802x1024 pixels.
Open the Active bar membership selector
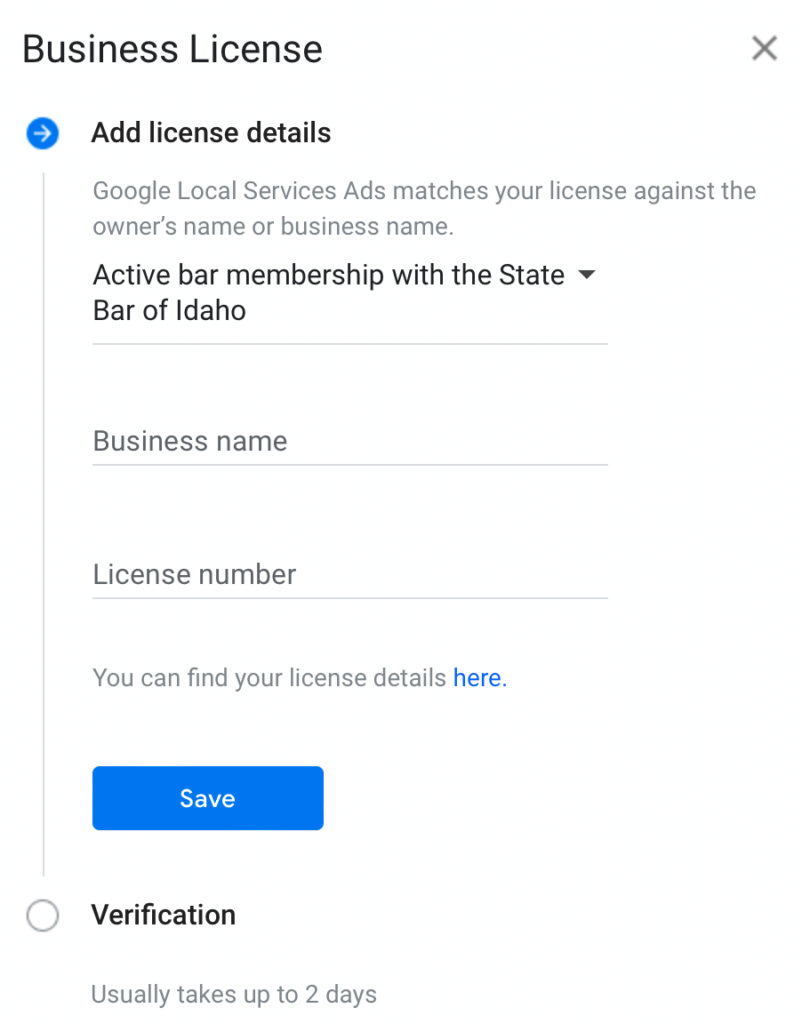pyautogui.click(x=350, y=293)
